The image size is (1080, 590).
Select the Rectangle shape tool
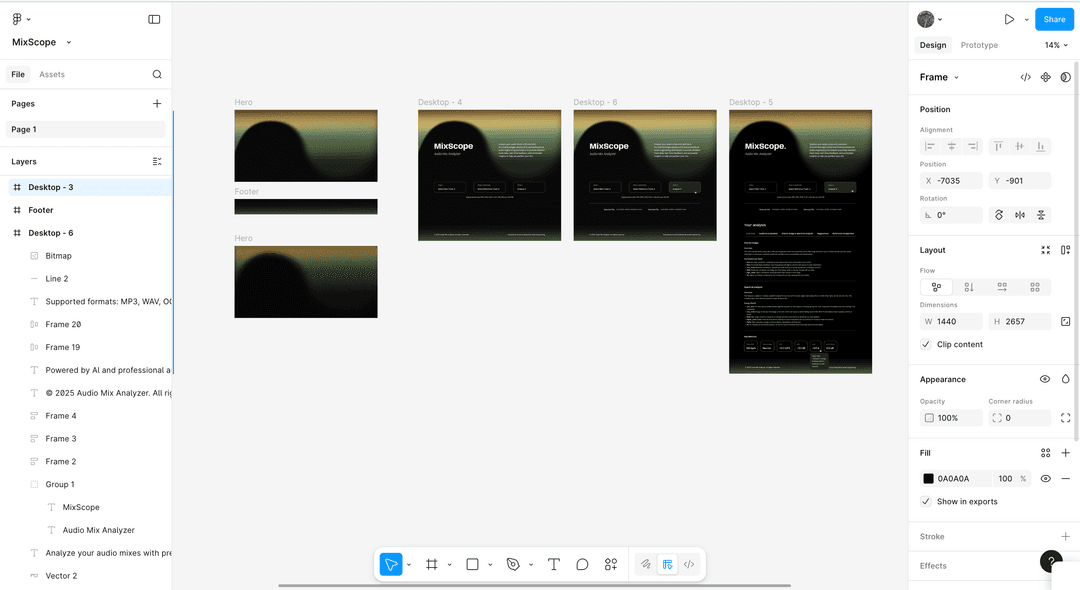coord(472,564)
